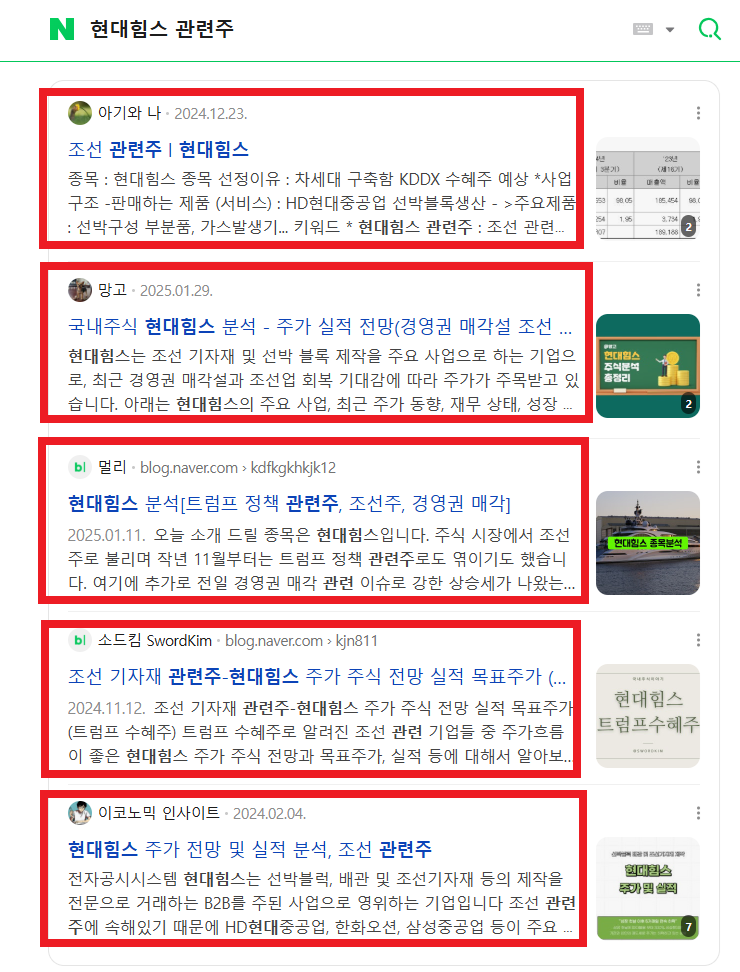740x972 pixels.
Task: Open 현대힘스 주가 전망 및 실적 분석 link
Action: click(x=250, y=849)
